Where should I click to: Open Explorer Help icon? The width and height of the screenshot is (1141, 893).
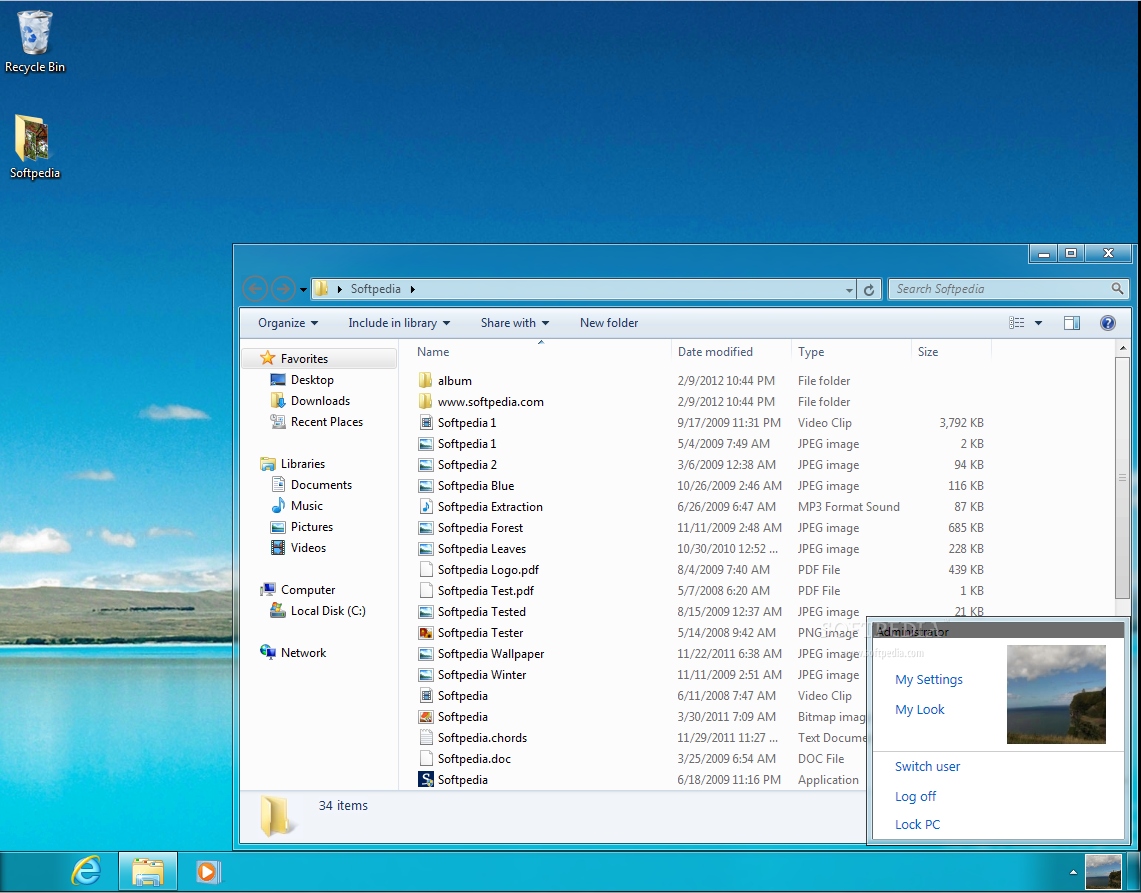(1108, 323)
